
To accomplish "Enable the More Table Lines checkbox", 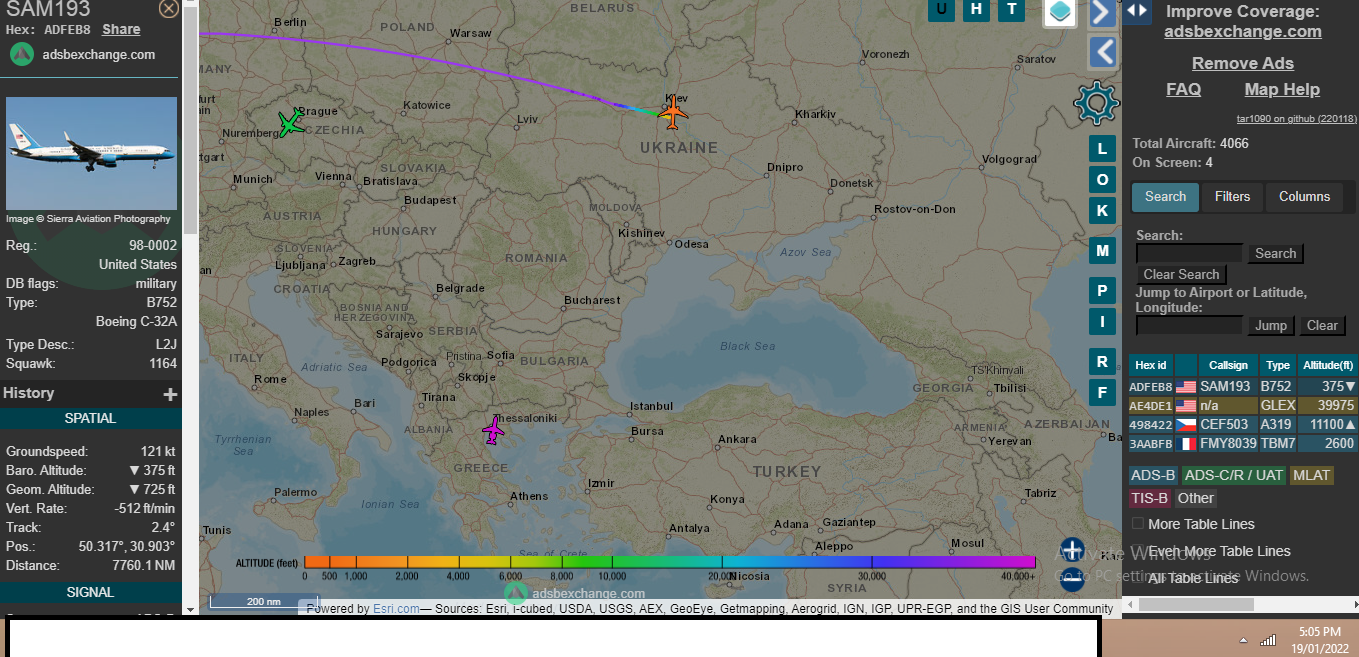I will [1138, 523].
